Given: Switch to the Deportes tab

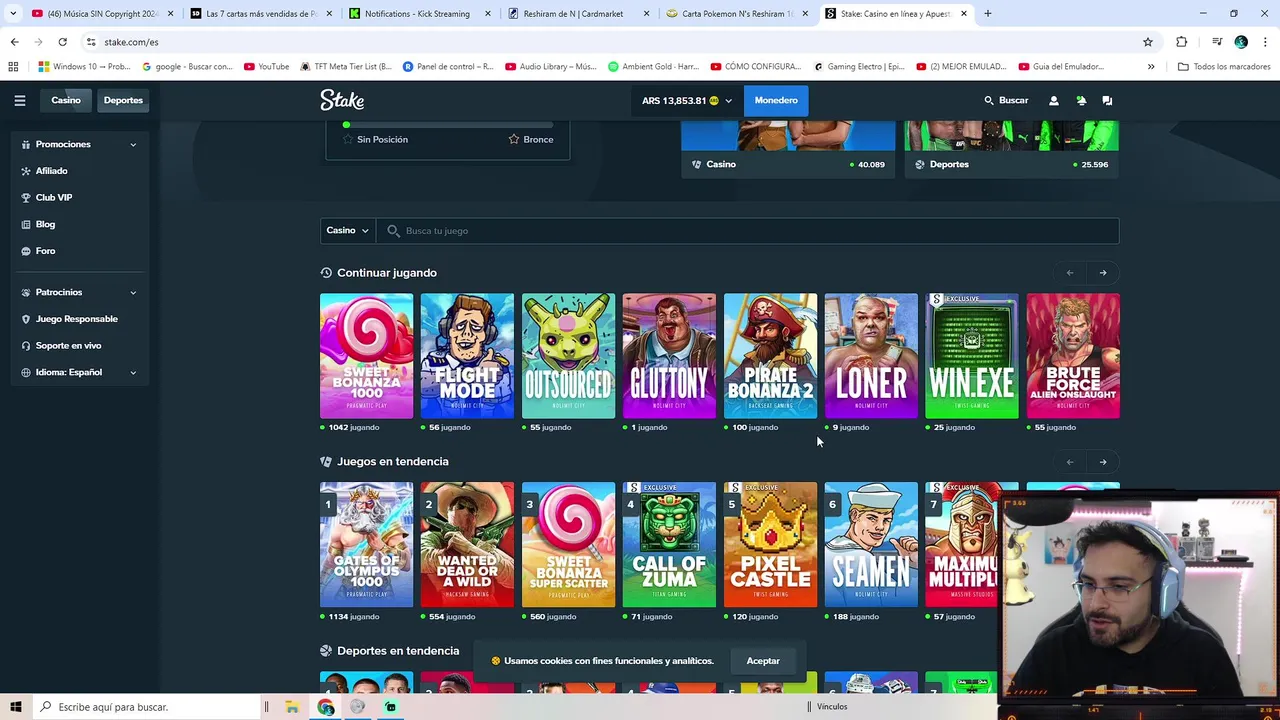Looking at the screenshot, I should (x=123, y=100).
